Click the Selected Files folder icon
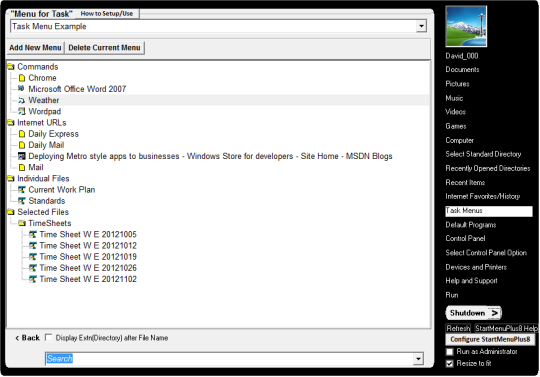This screenshot has height=377, width=540. (11, 212)
